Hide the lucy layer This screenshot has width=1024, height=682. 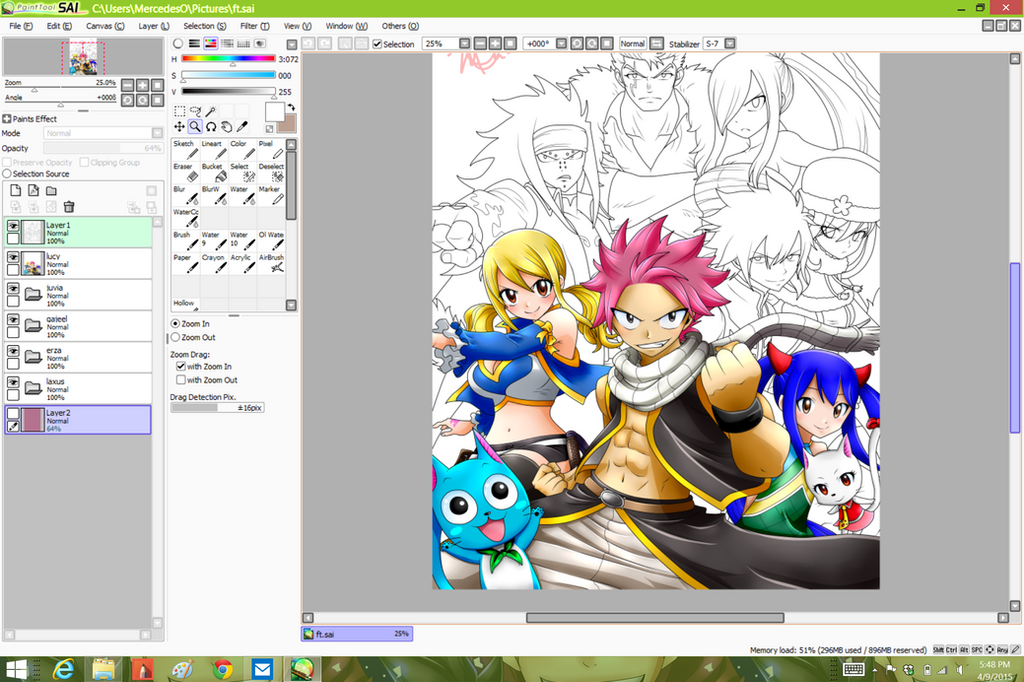tap(13, 257)
